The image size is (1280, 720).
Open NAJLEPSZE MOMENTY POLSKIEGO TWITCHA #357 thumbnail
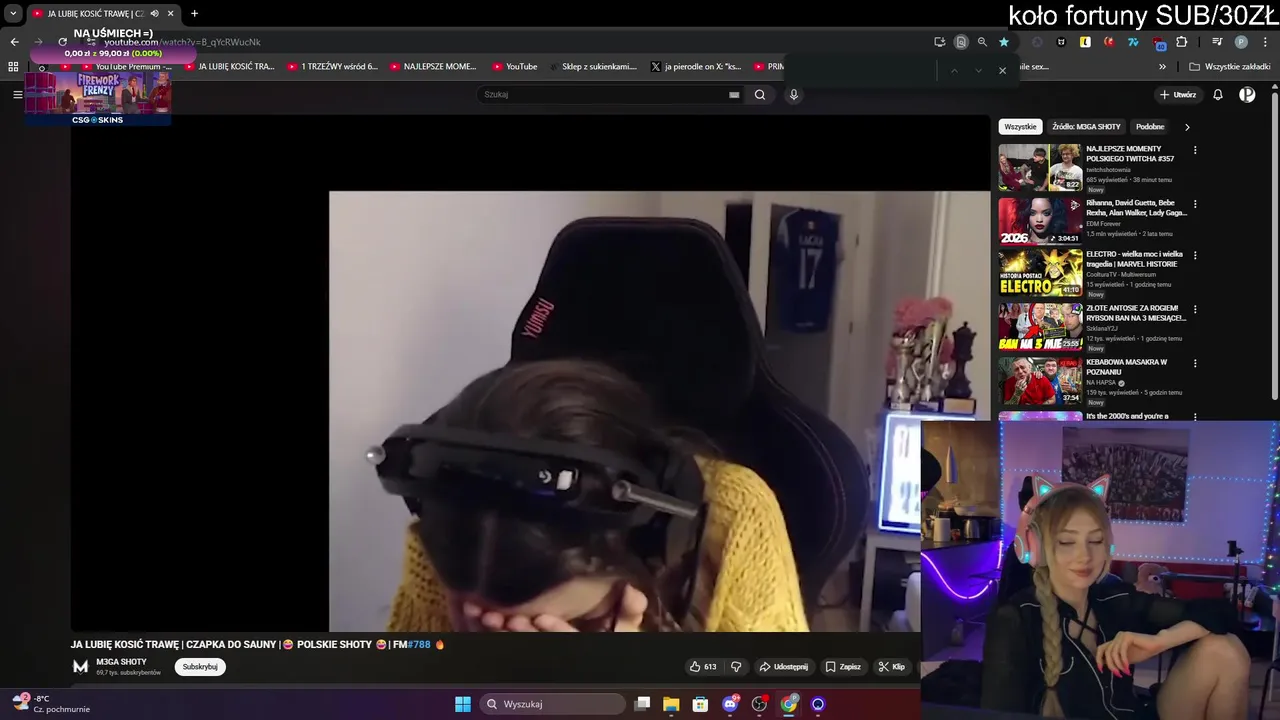(x=1040, y=167)
